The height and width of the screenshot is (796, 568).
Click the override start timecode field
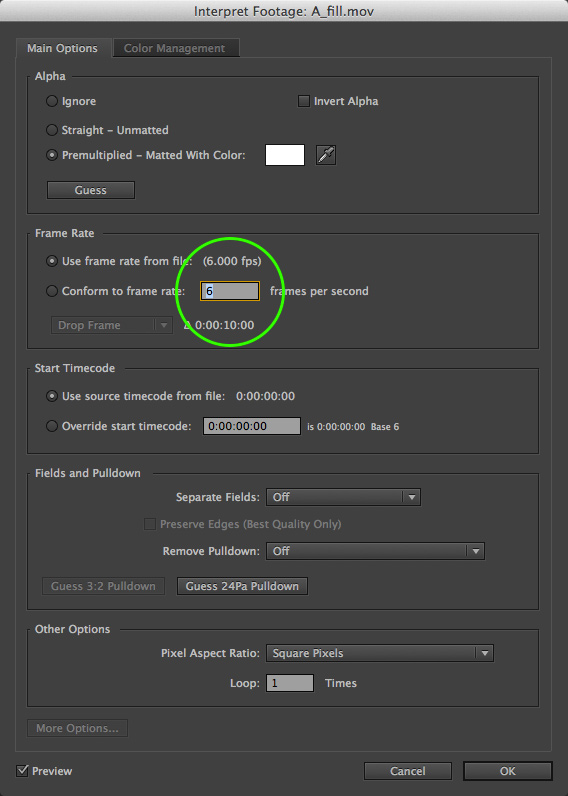click(x=252, y=426)
